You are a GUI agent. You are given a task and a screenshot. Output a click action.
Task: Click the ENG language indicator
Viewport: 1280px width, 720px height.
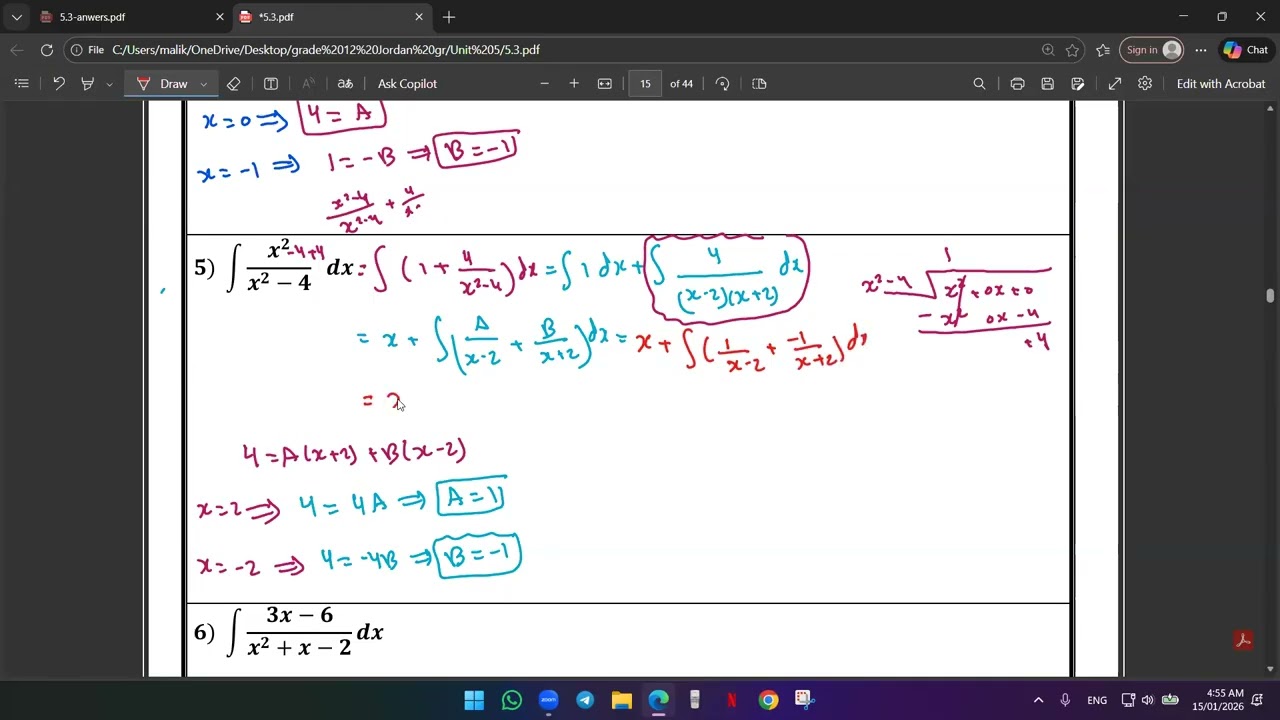tap(1097, 700)
